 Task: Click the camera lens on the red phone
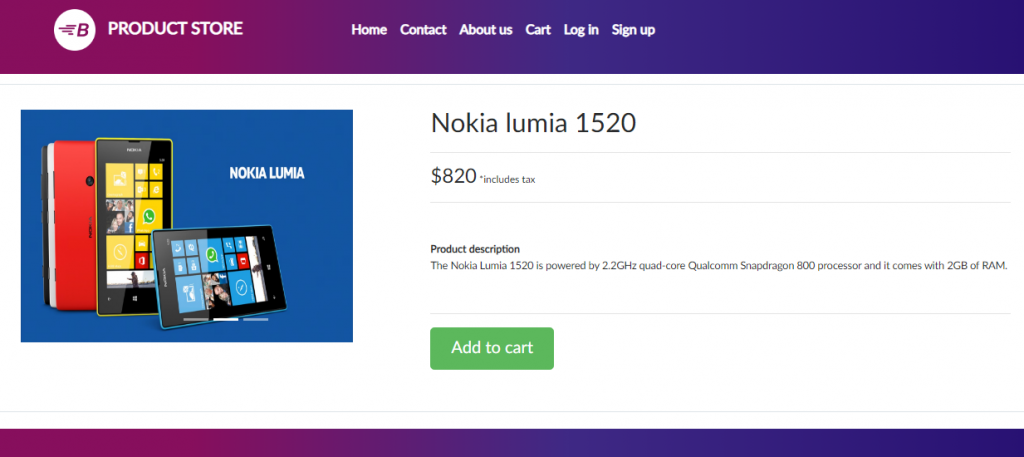[x=88, y=180]
